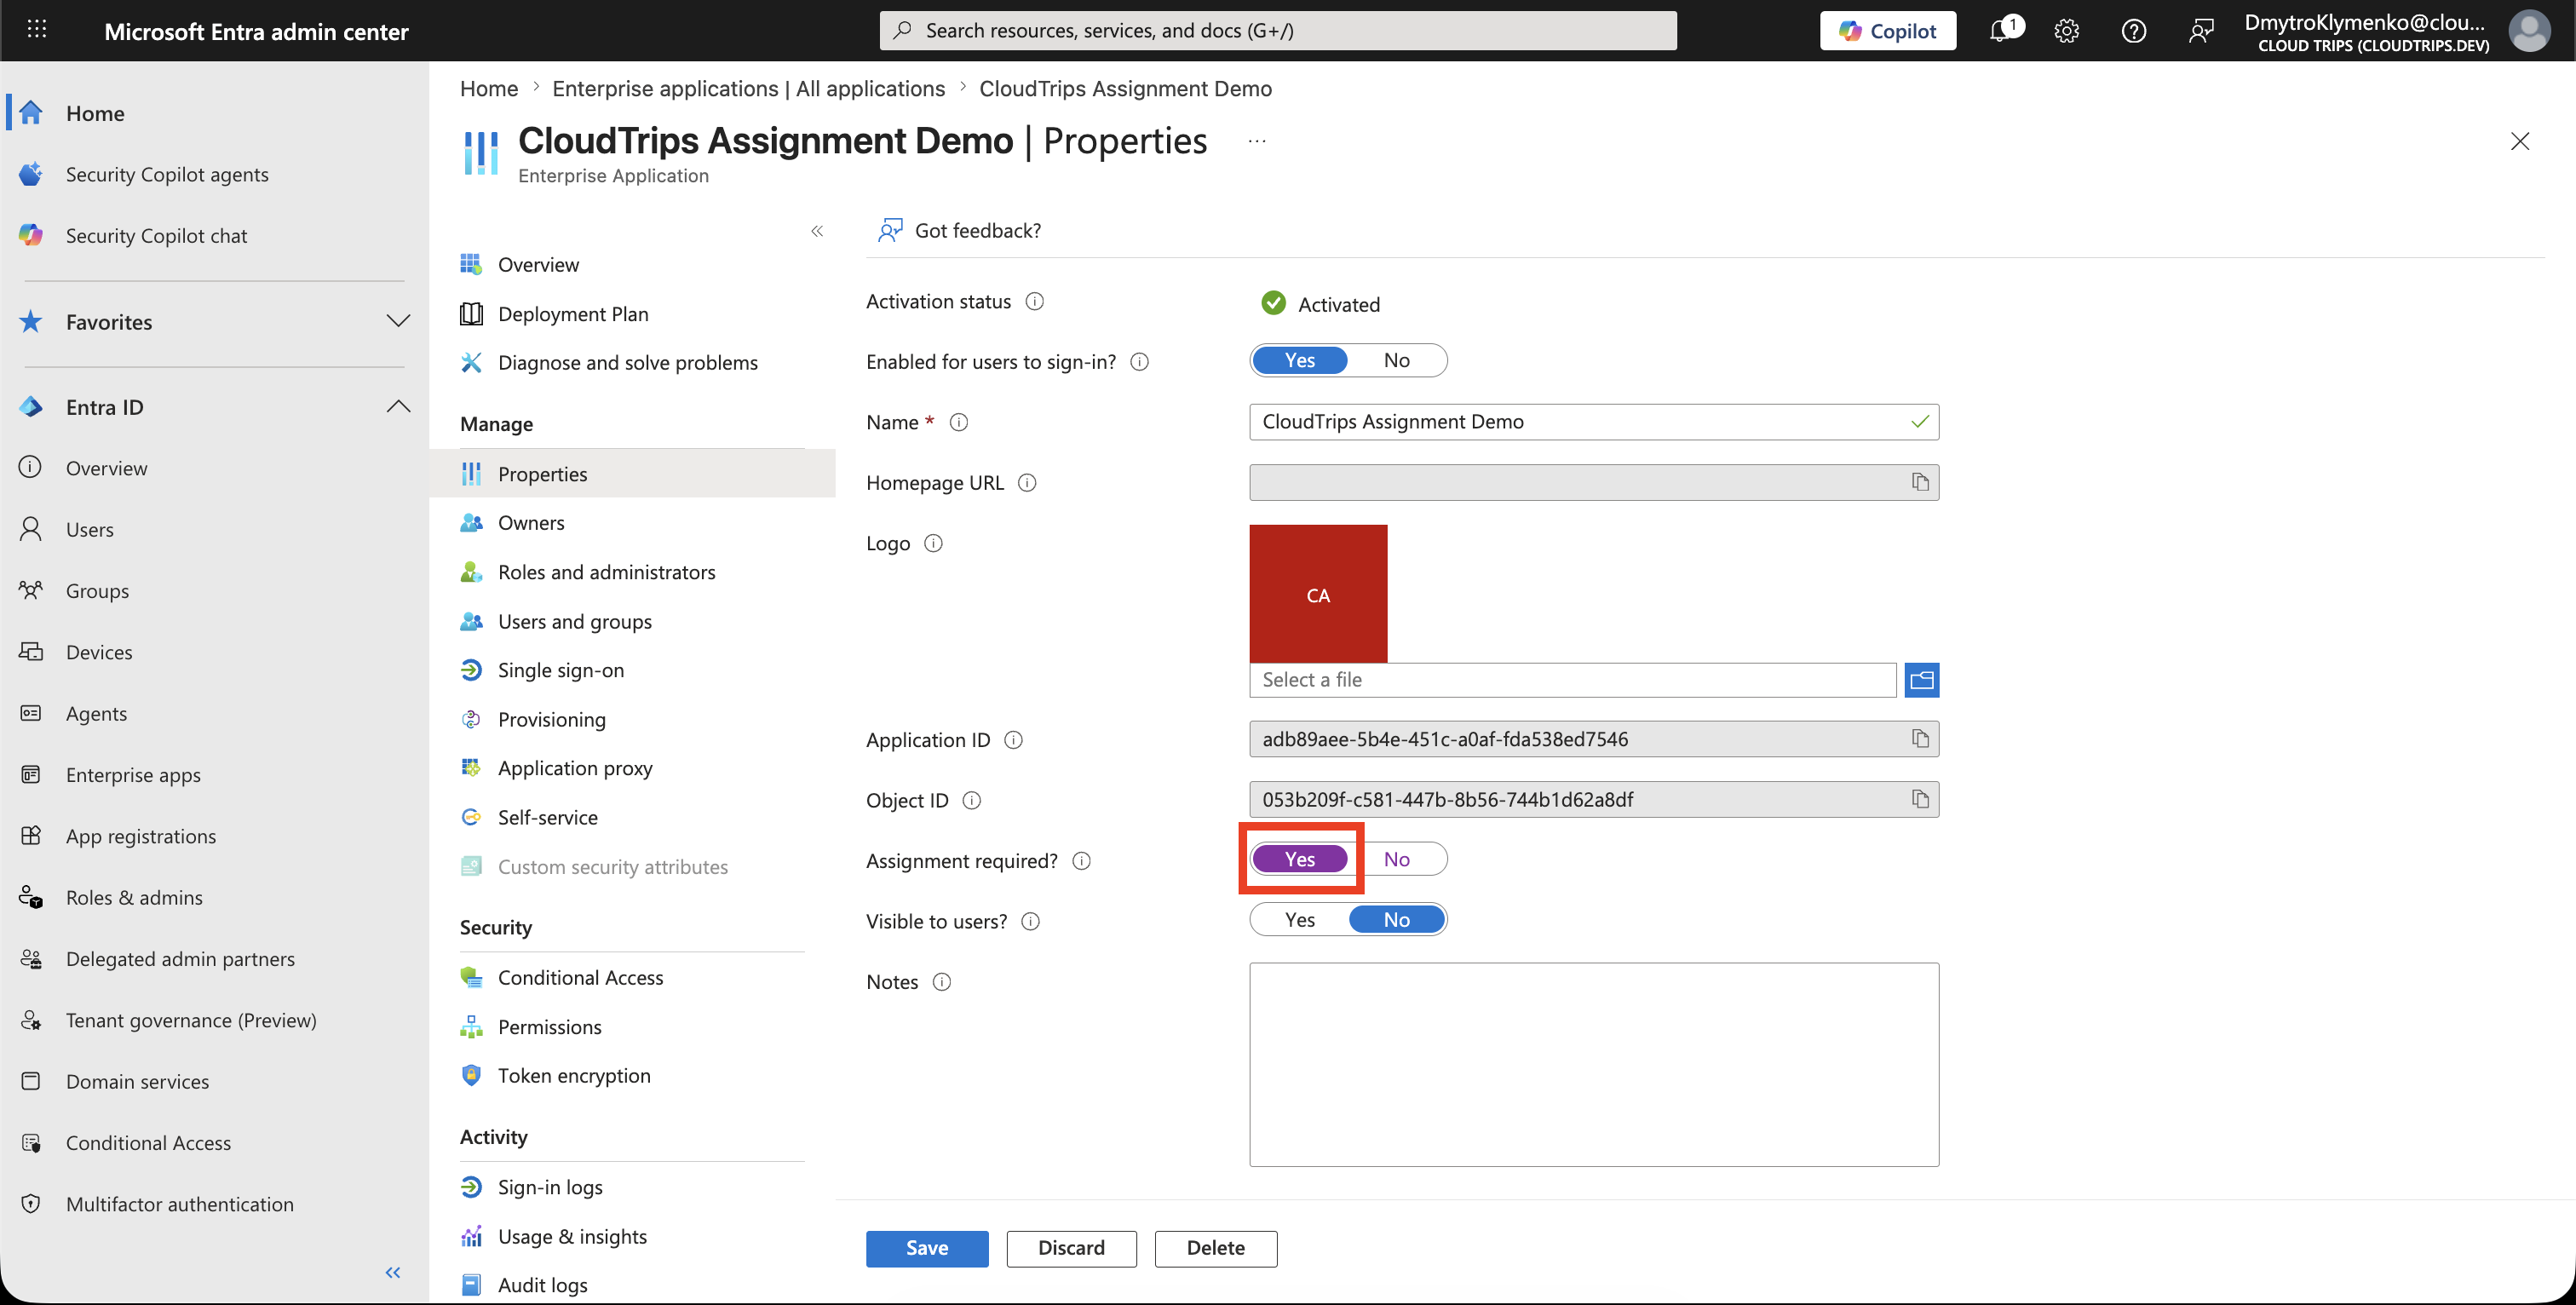Open the portal settings gear icon
This screenshot has height=1305, width=2576.
[2067, 31]
